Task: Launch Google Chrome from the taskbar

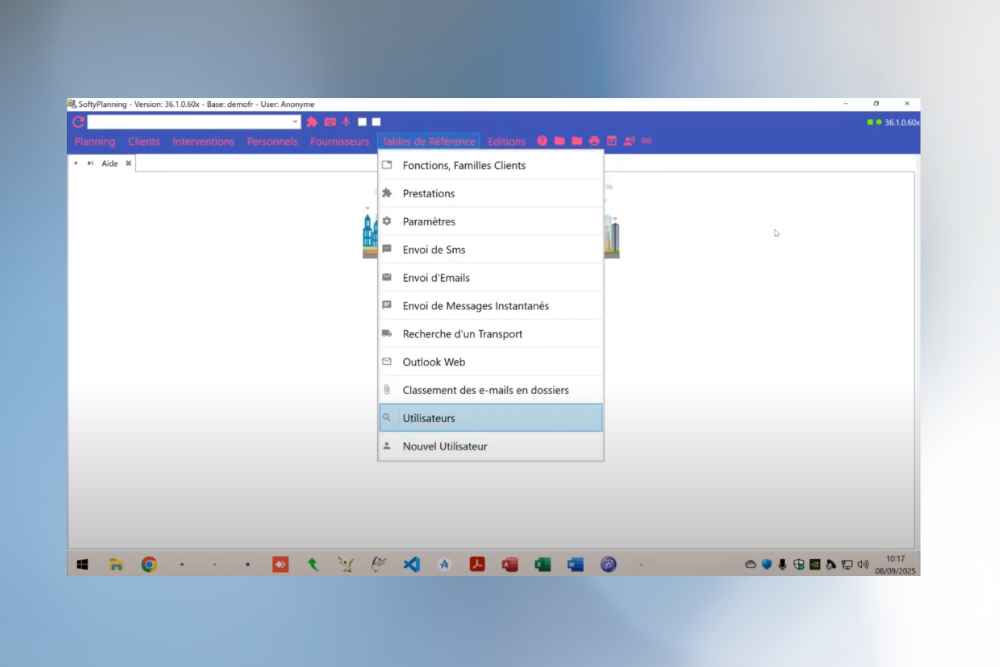Action: coord(148,564)
